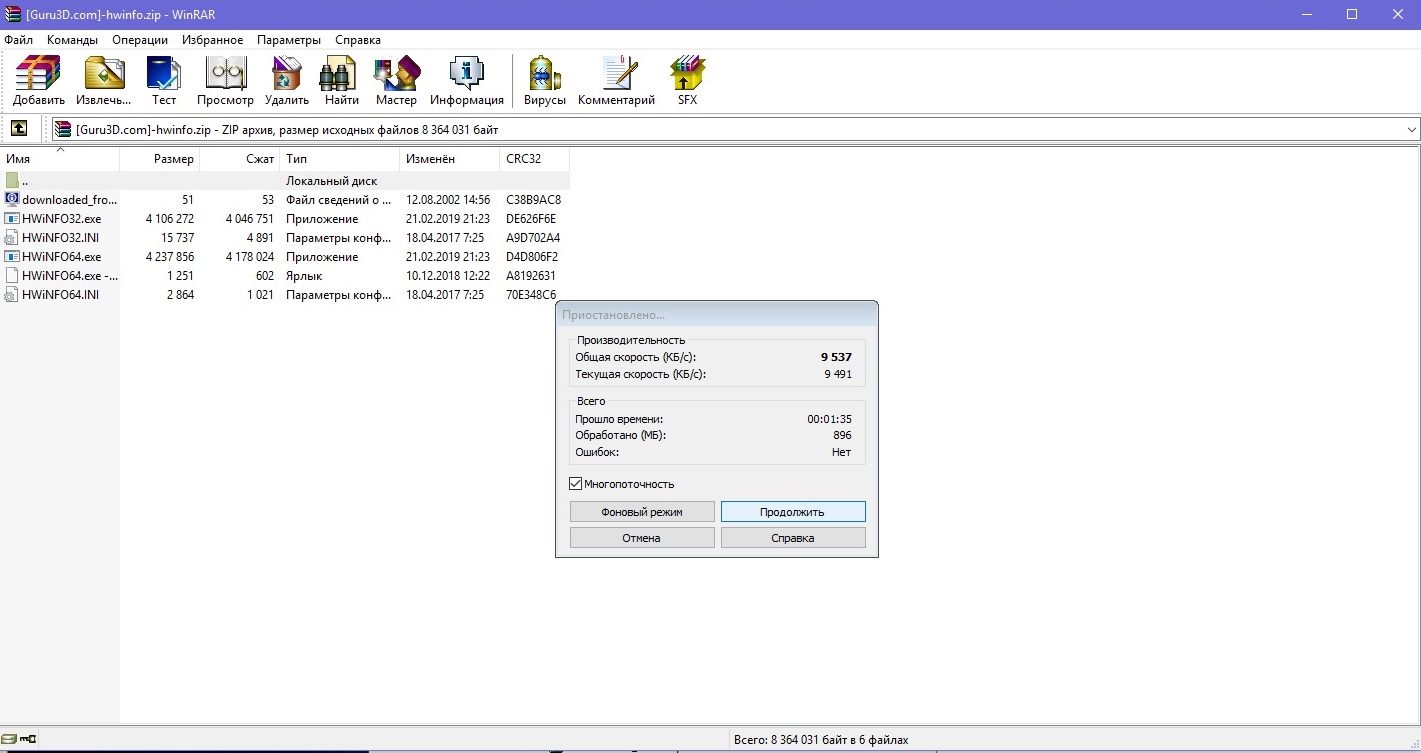The height and width of the screenshot is (753, 1421).
Task: Sort files by Тип column header
Action: (x=340, y=159)
